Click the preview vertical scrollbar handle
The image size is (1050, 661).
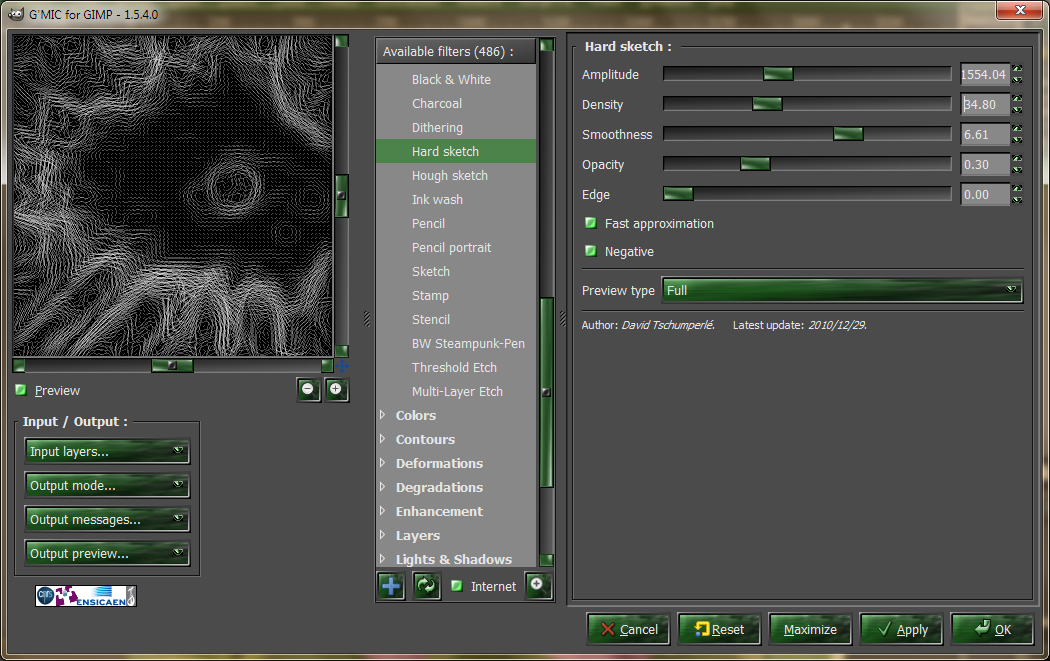342,196
